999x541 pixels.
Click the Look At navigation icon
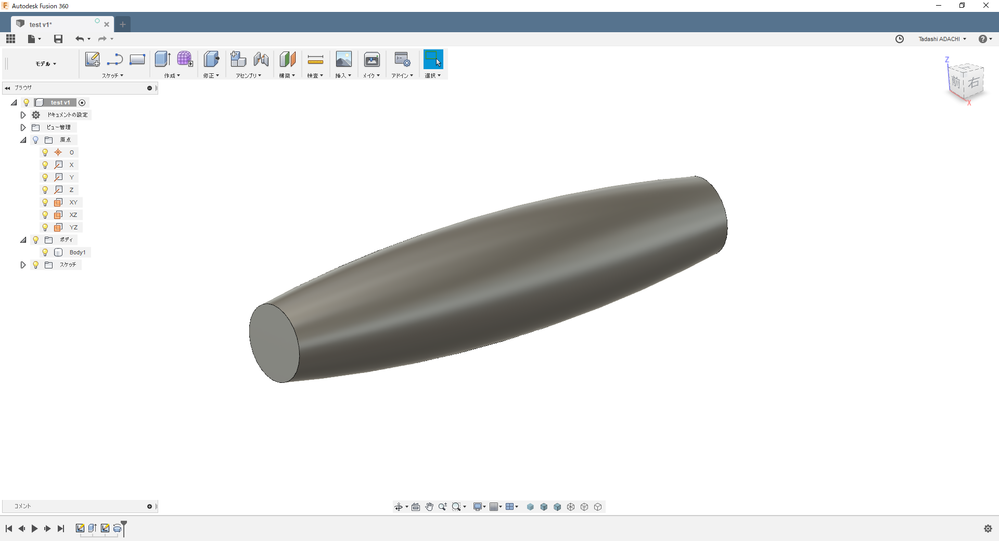(x=415, y=507)
